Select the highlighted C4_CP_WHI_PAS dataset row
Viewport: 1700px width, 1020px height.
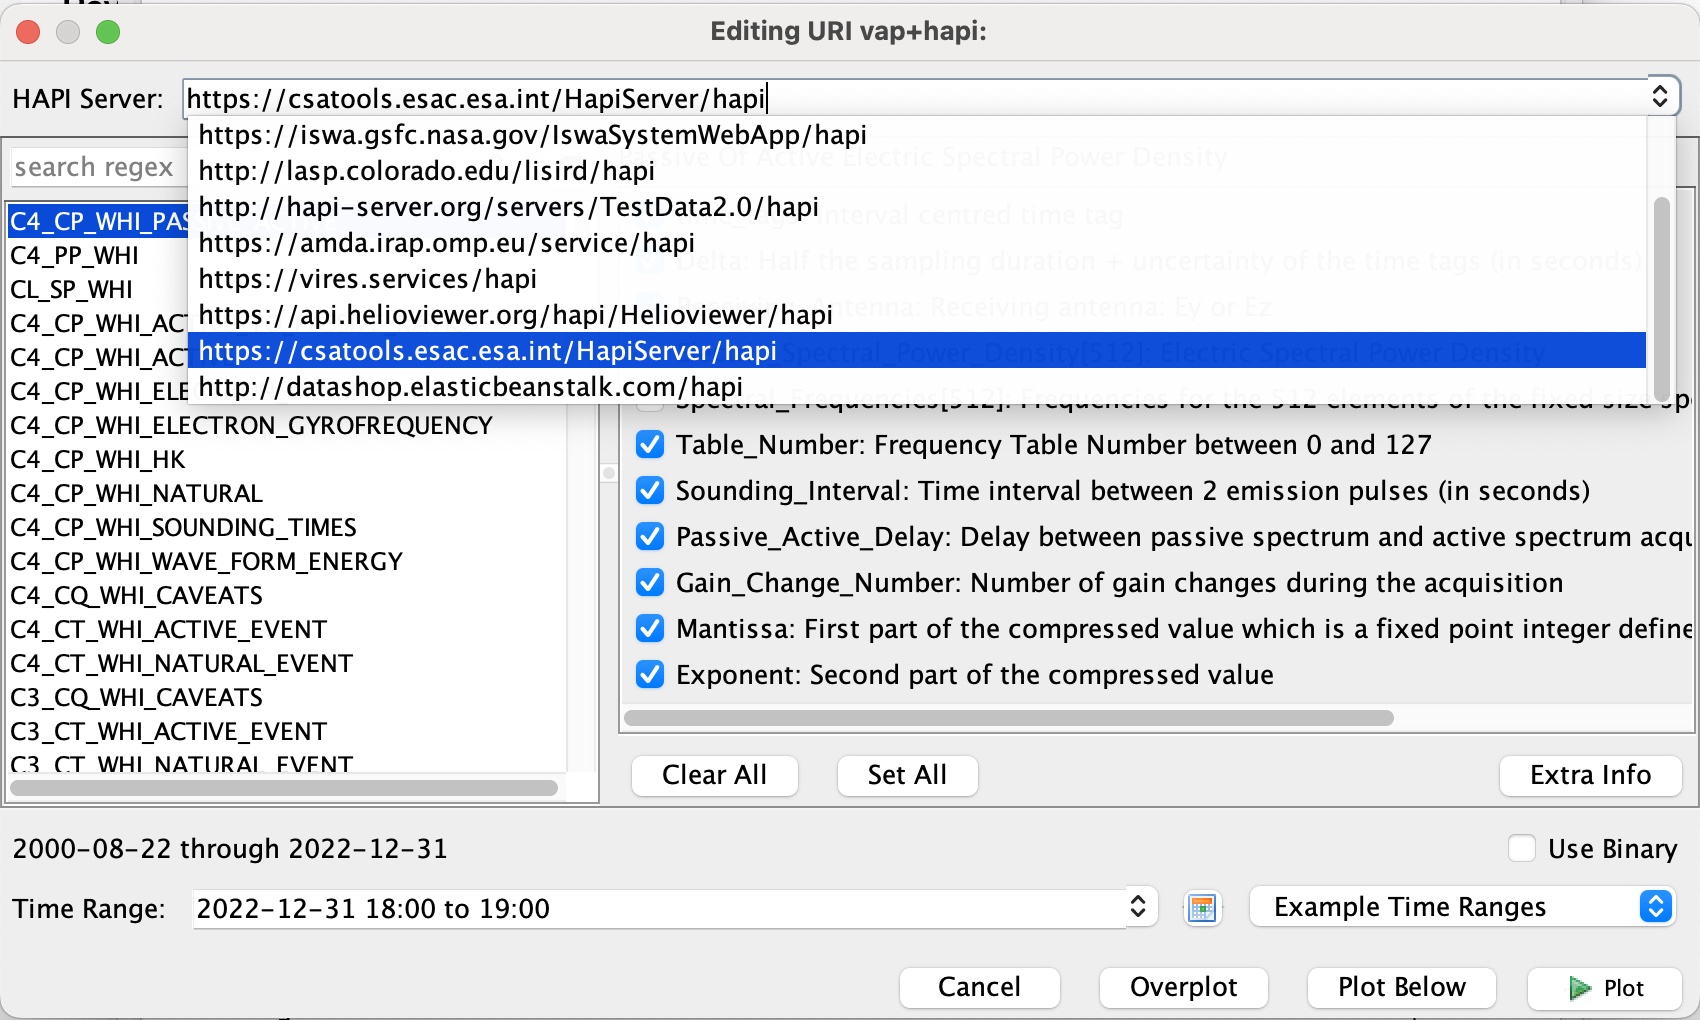tap(98, 221)
